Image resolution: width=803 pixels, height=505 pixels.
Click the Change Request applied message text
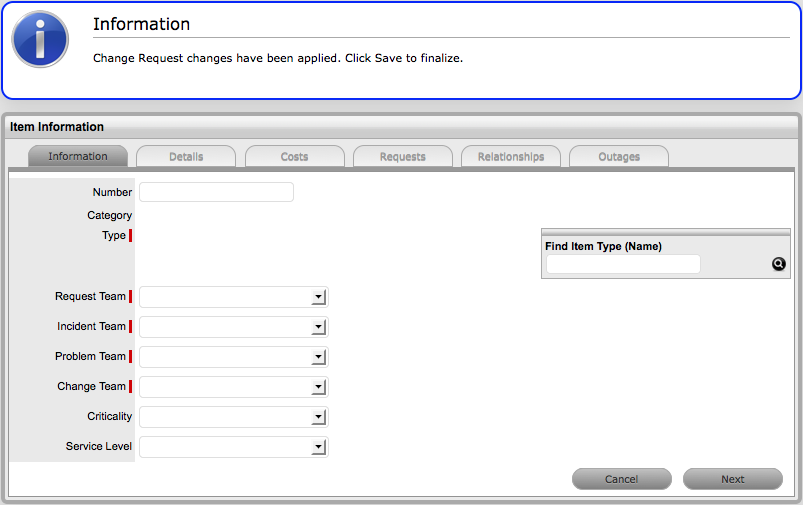pos(278,58)
